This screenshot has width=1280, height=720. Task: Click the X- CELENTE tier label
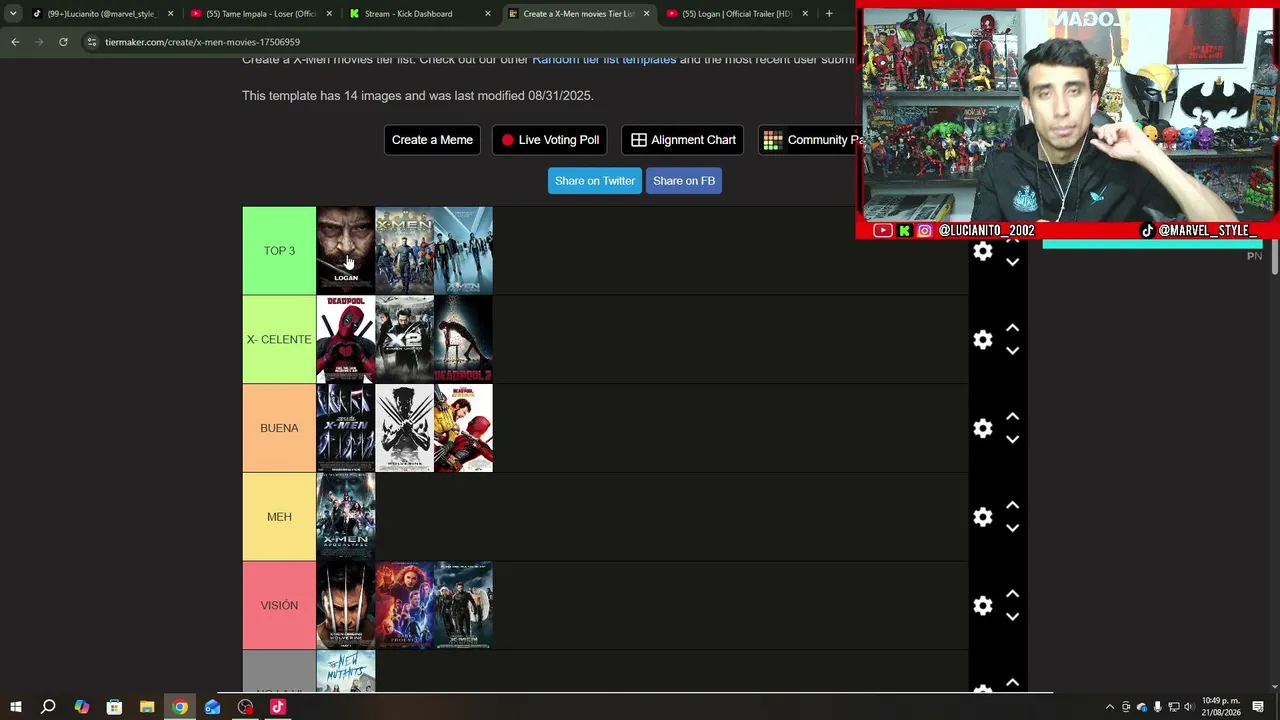pyautogui.click(x=279, y=340)
